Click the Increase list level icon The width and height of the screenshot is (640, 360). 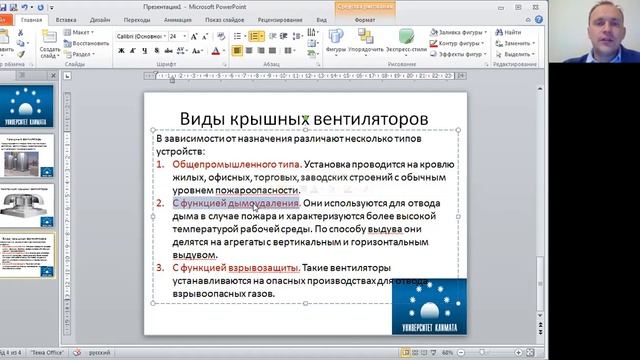point(284,36)
